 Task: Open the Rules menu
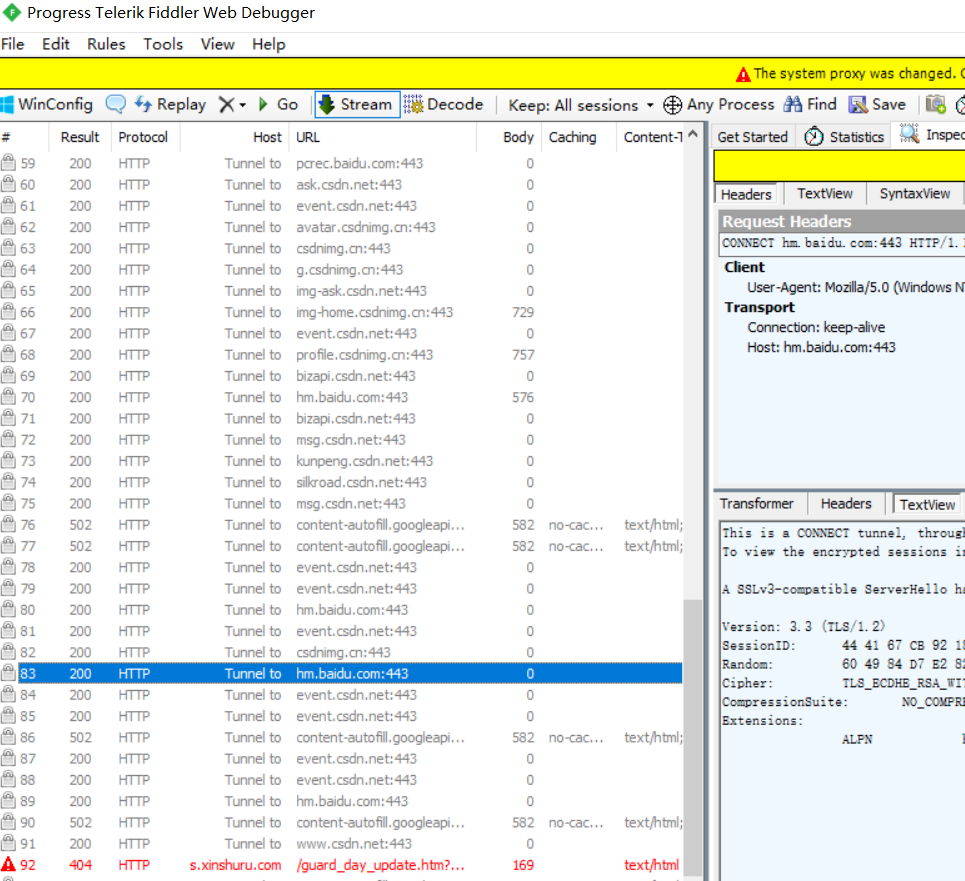pos(106,44)
